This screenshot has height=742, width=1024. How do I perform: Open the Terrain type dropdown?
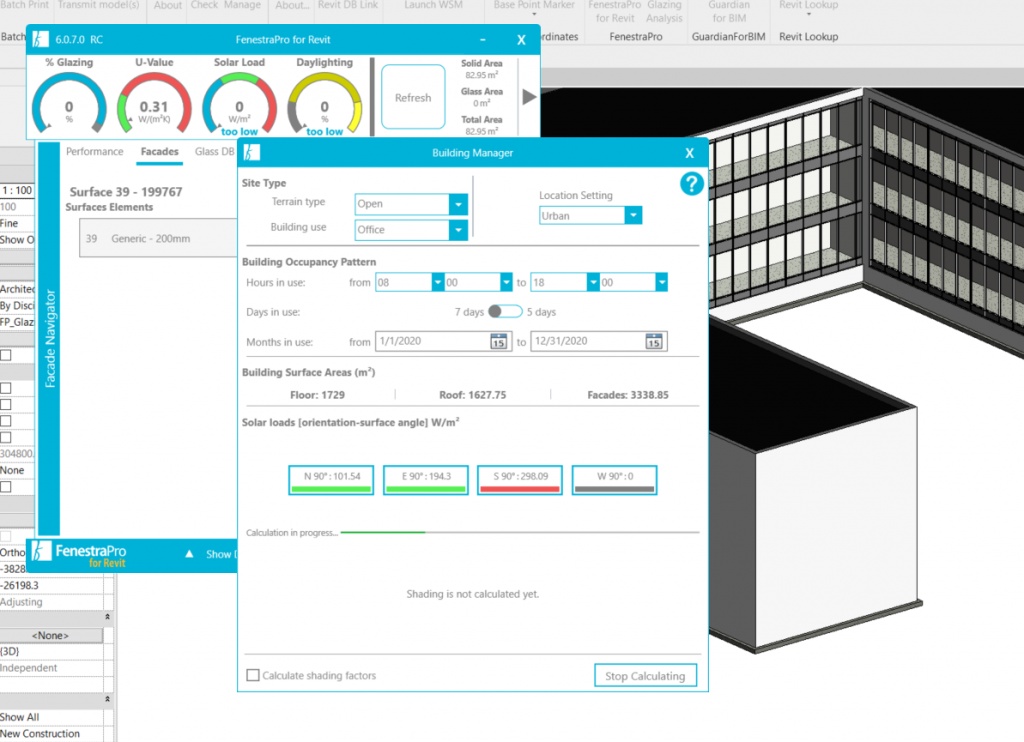point(458,204)
